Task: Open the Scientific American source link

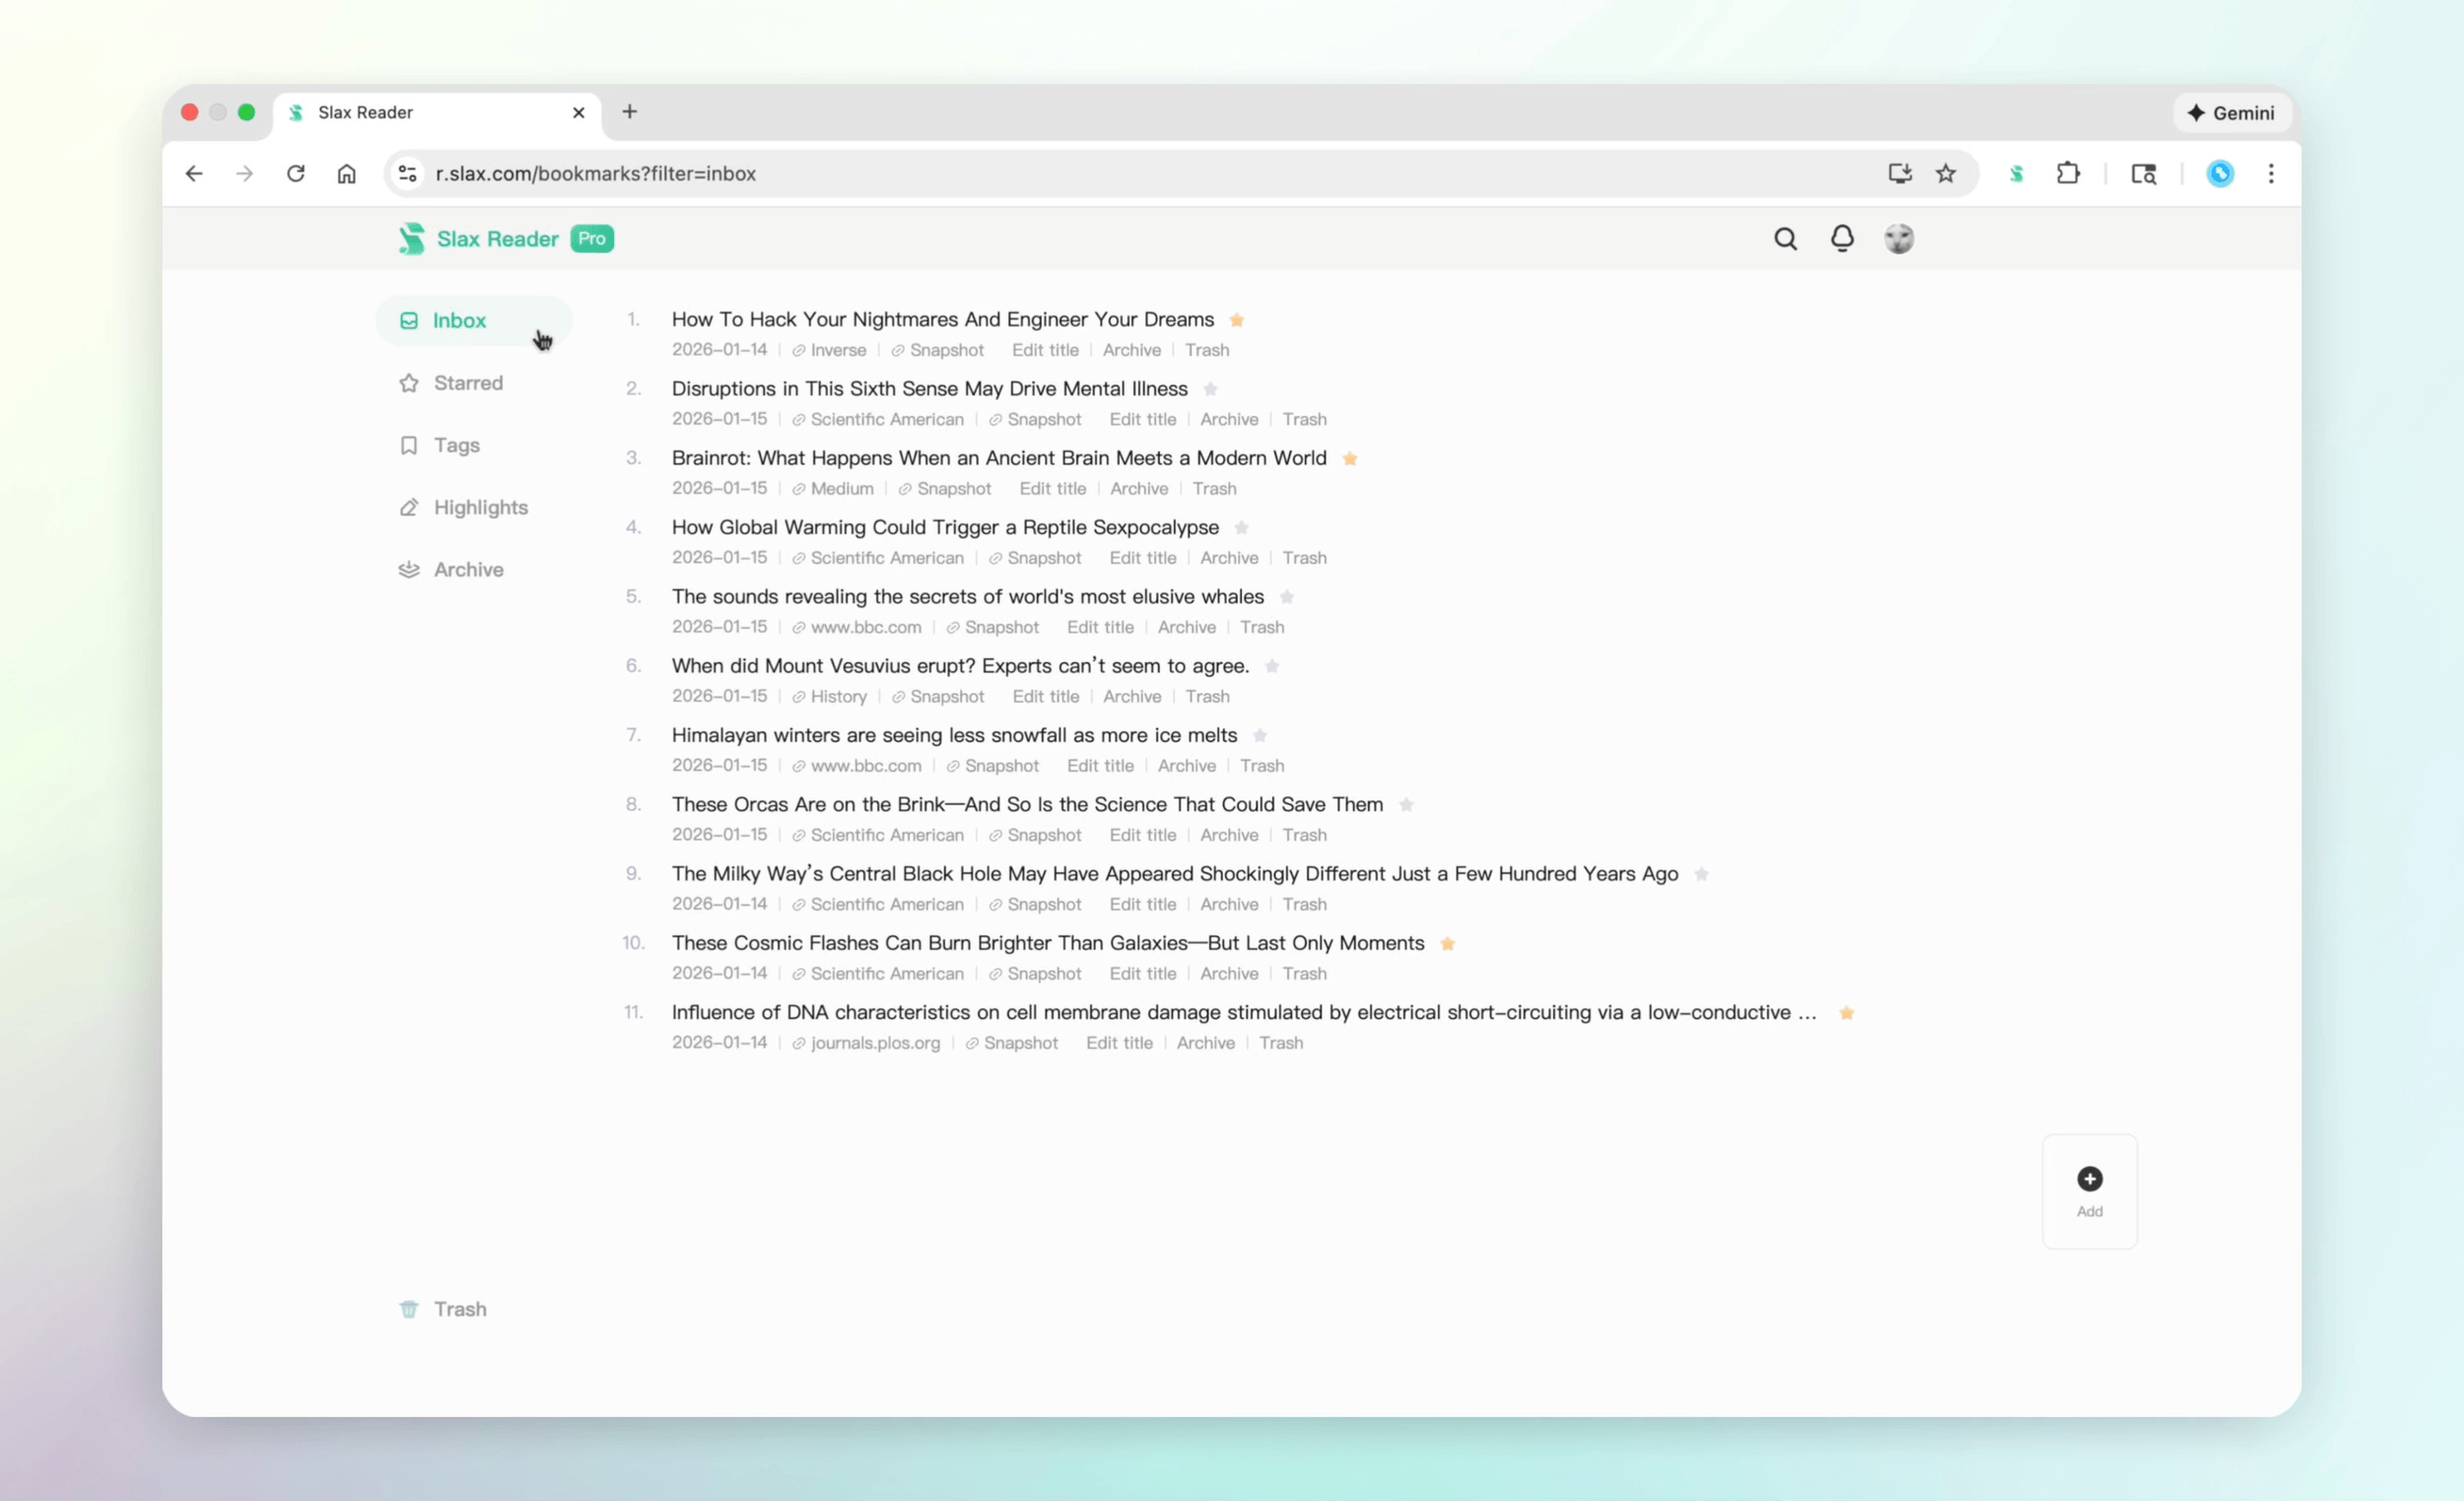Action: [888, 419]
